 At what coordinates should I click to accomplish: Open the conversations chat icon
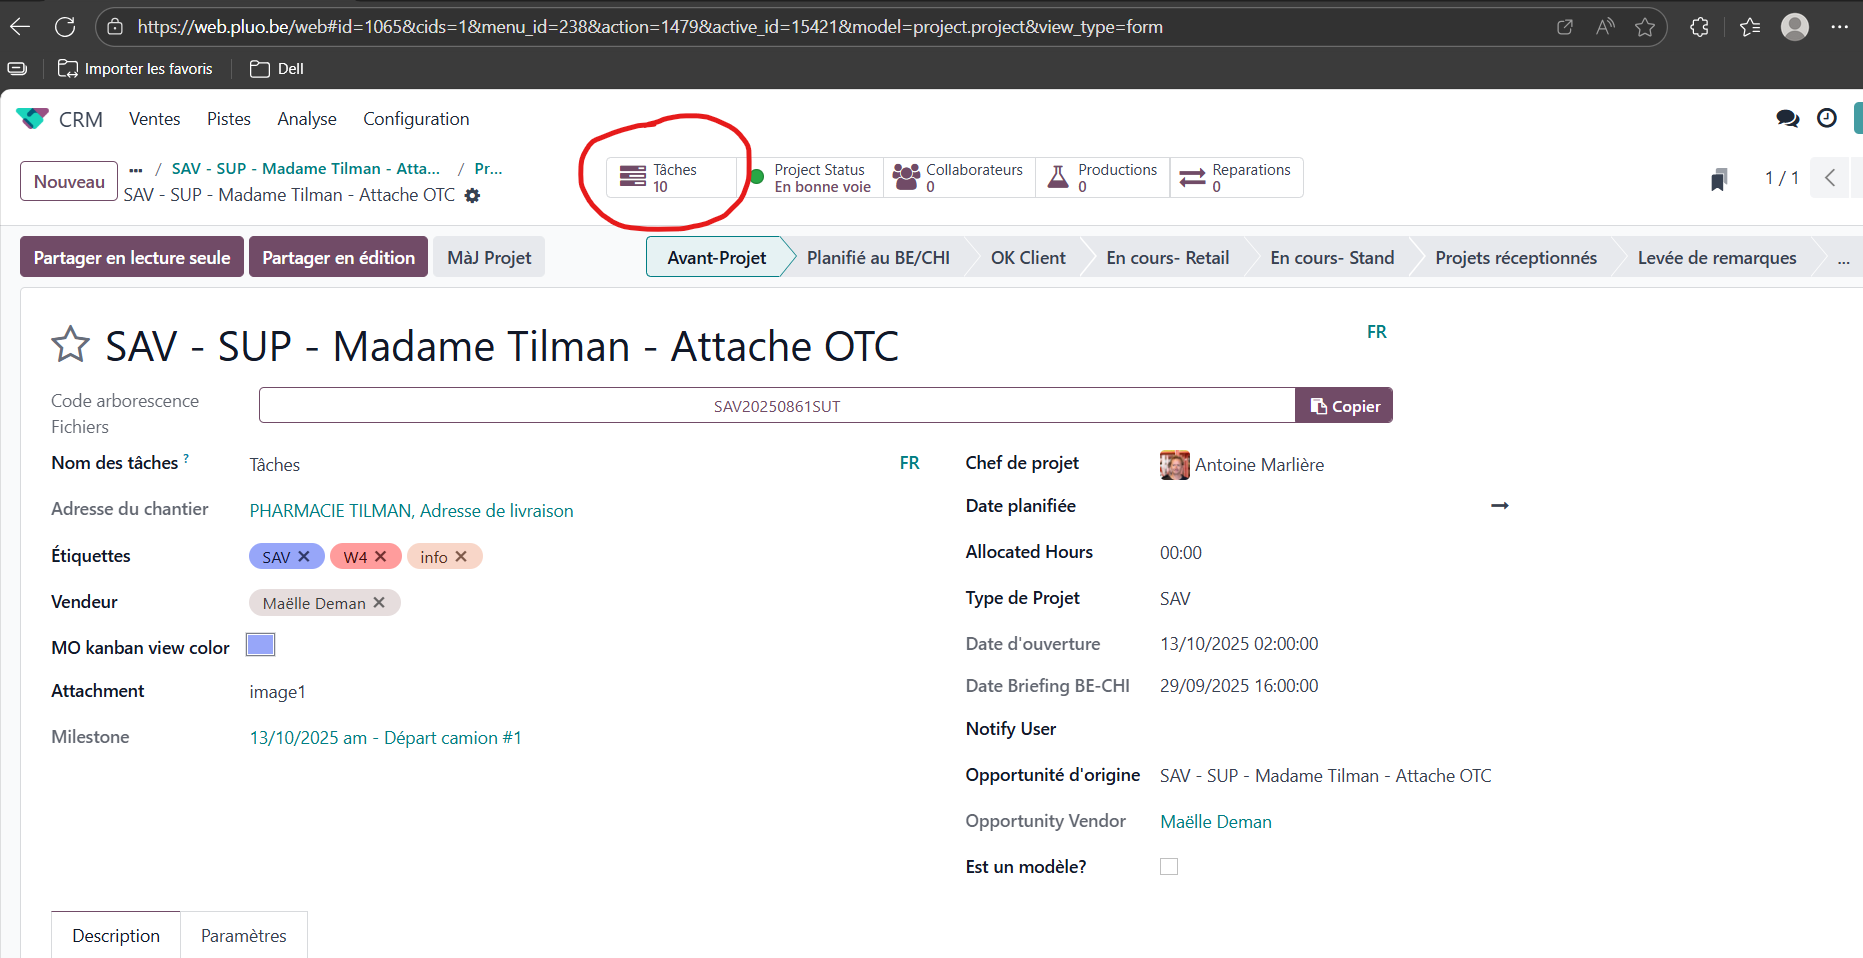(x=1787, y=119)
